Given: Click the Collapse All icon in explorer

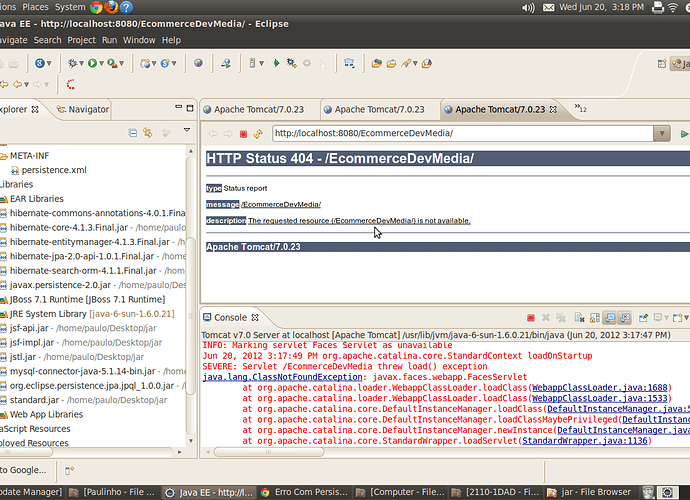Looking at the screenshot, I should tap(133, 133).
